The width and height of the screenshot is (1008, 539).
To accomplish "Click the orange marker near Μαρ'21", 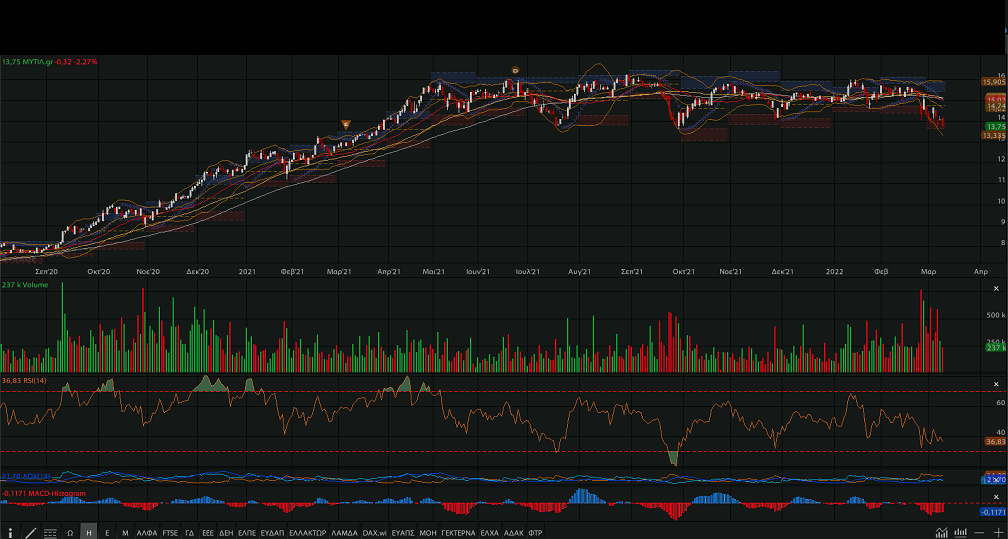I will point(346,124).
